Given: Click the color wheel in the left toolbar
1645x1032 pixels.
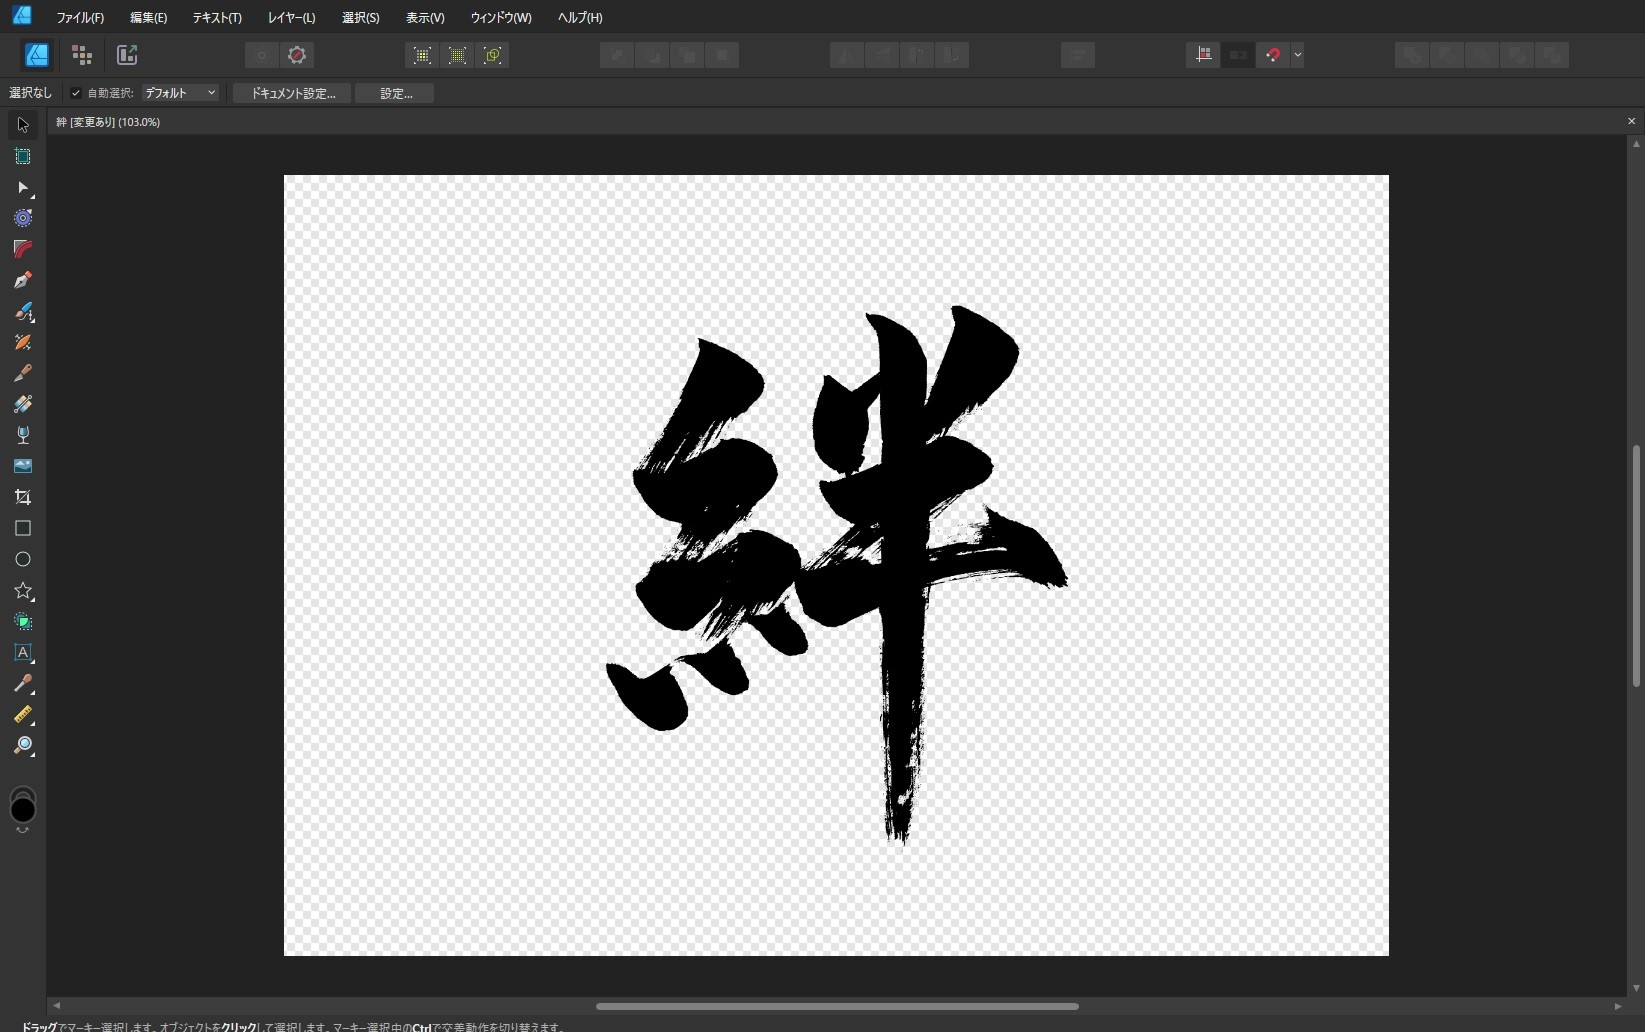Looking at the screenshot, I should click(x=24, y=808).
